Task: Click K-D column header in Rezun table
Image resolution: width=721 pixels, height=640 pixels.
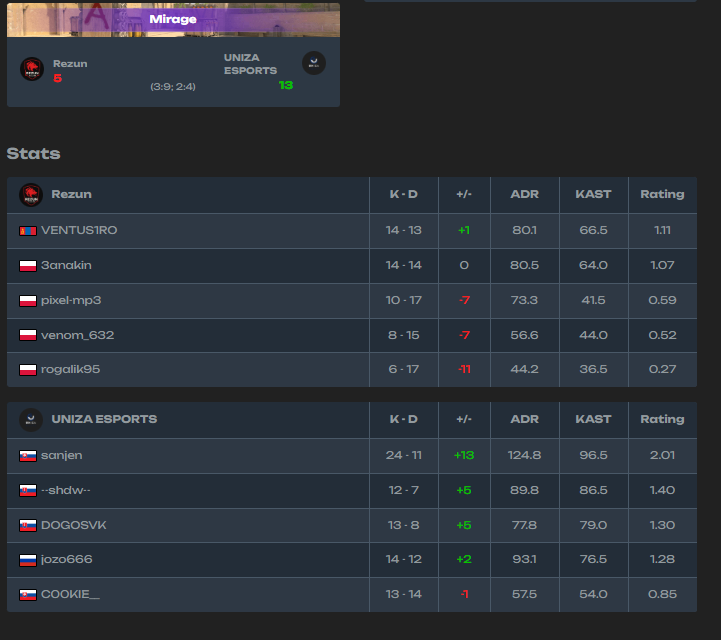Action: point(404,194)
